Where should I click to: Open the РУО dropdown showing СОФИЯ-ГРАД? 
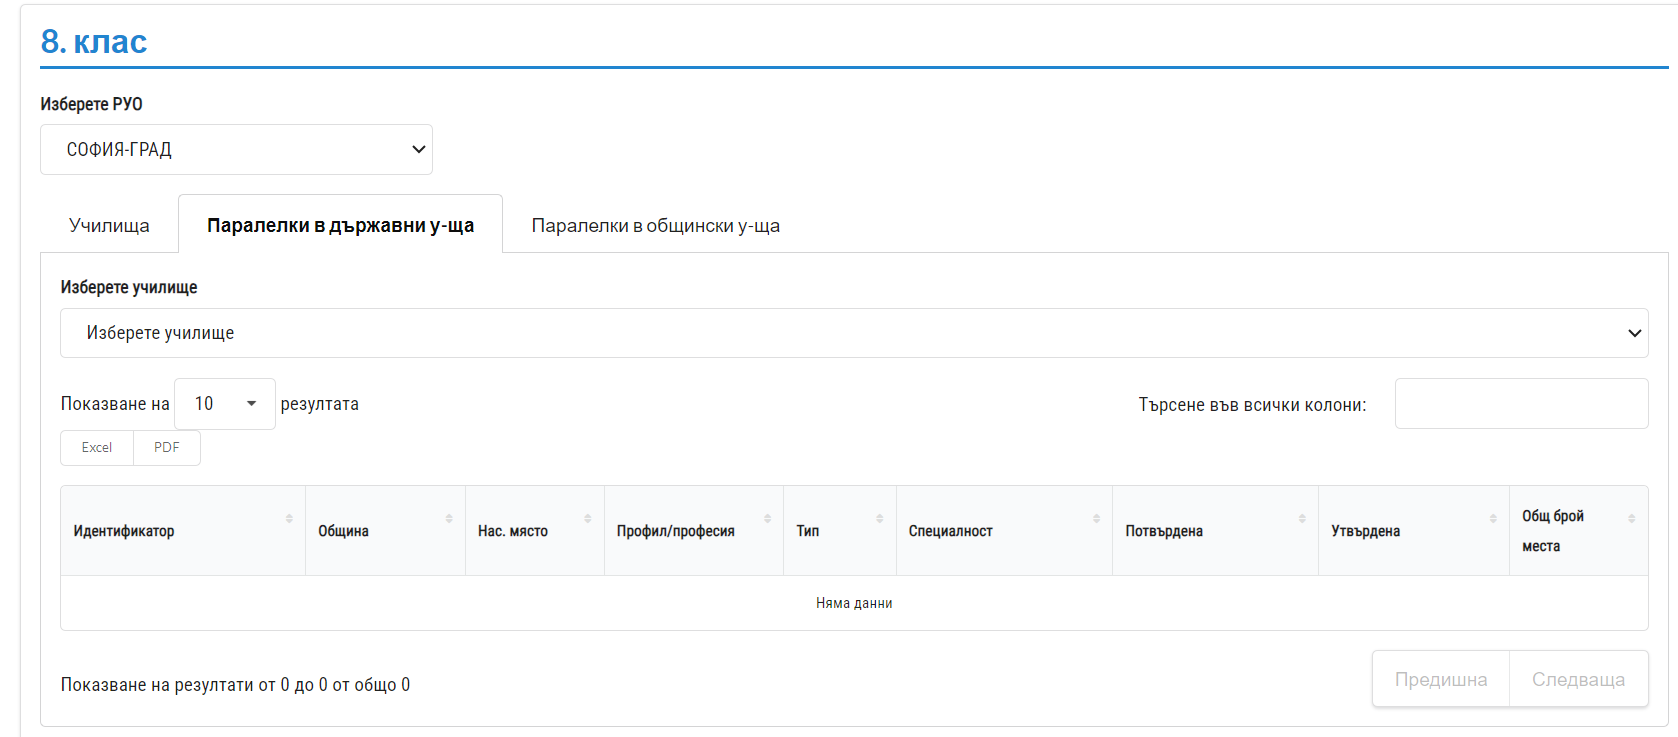tap(236, 150)
